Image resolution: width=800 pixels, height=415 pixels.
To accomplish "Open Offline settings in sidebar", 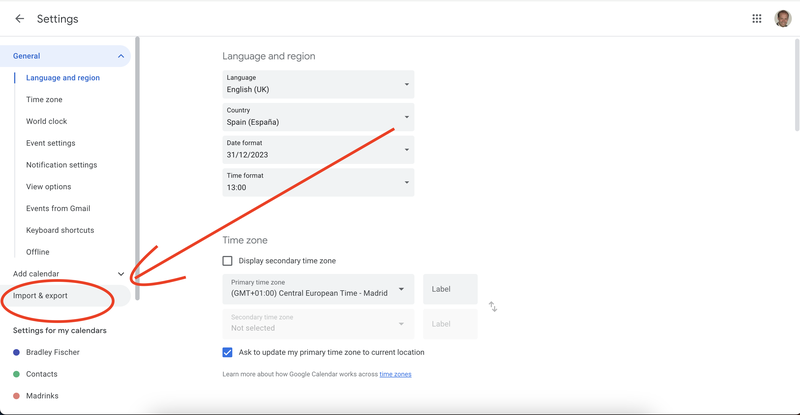I will point(38,252).
